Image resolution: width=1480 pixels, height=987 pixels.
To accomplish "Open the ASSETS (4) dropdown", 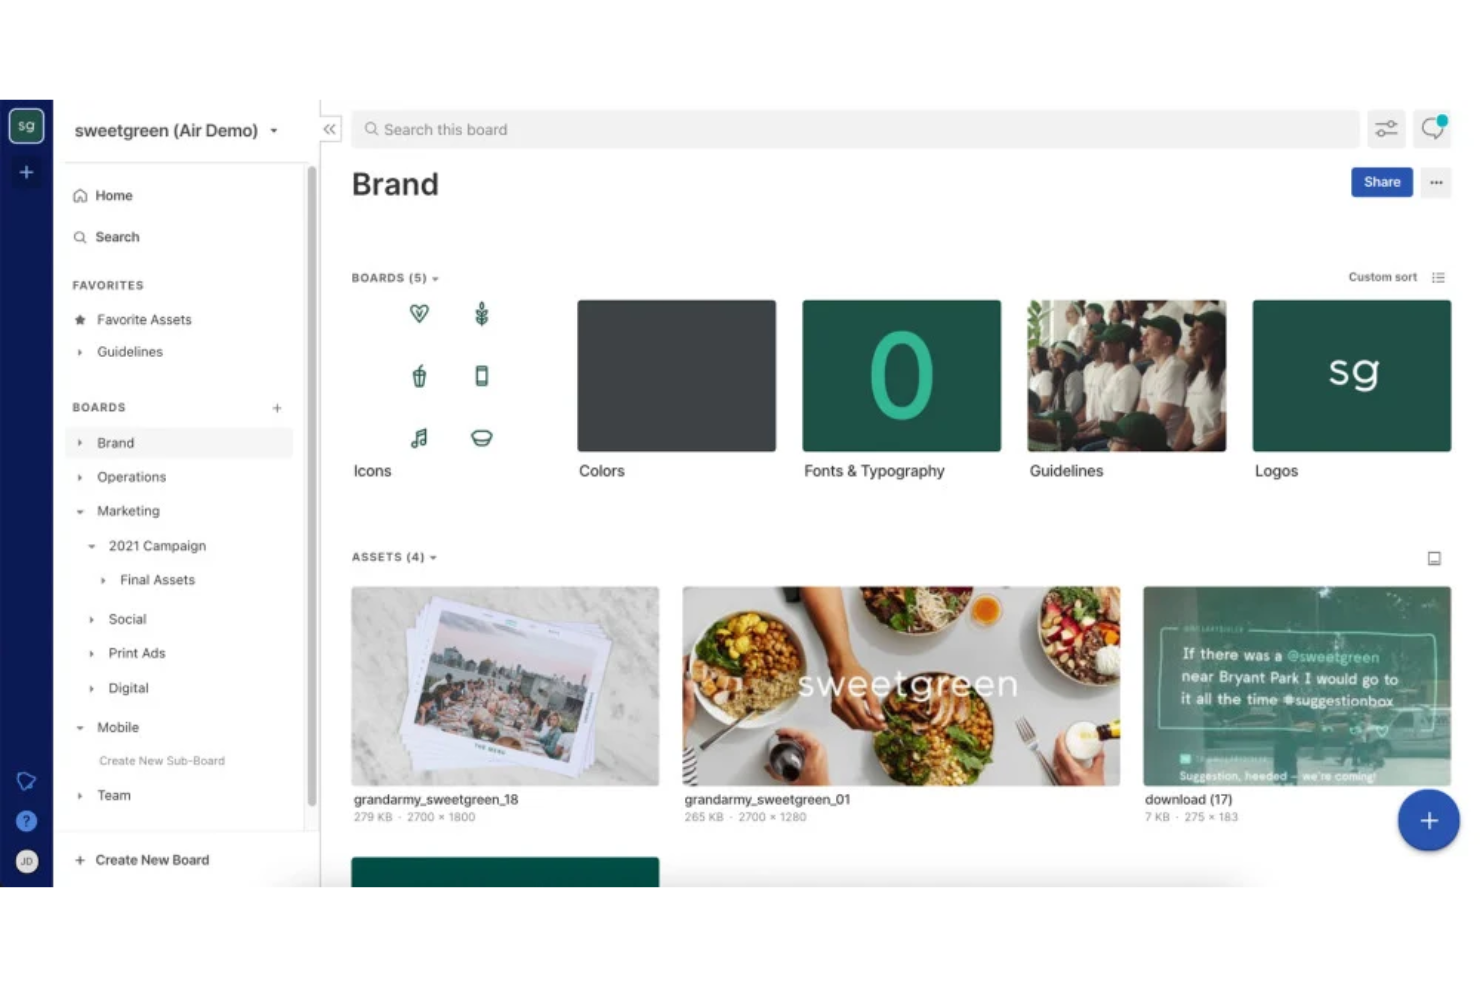I will click(x=394, y=557).
